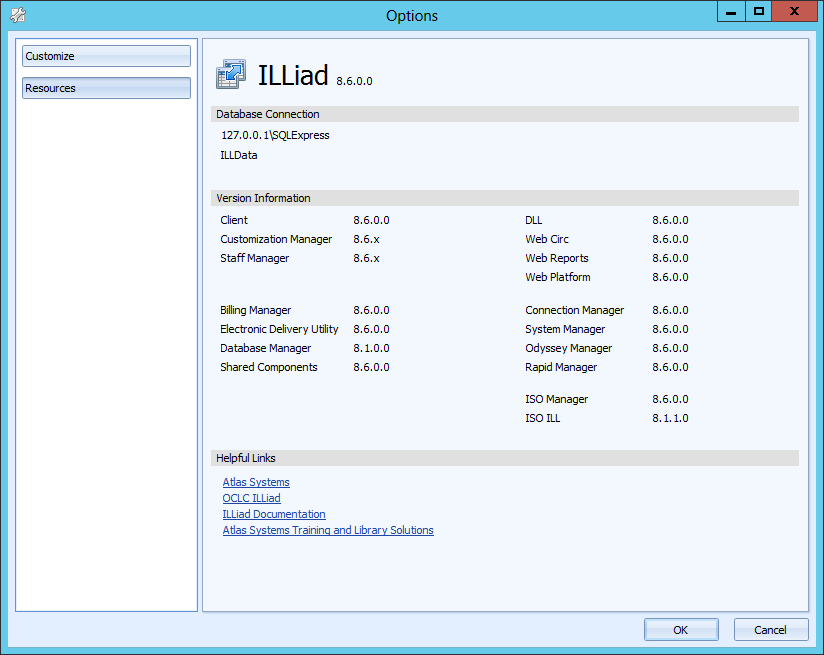Click the Rapid Manager label

coord(561,367)
